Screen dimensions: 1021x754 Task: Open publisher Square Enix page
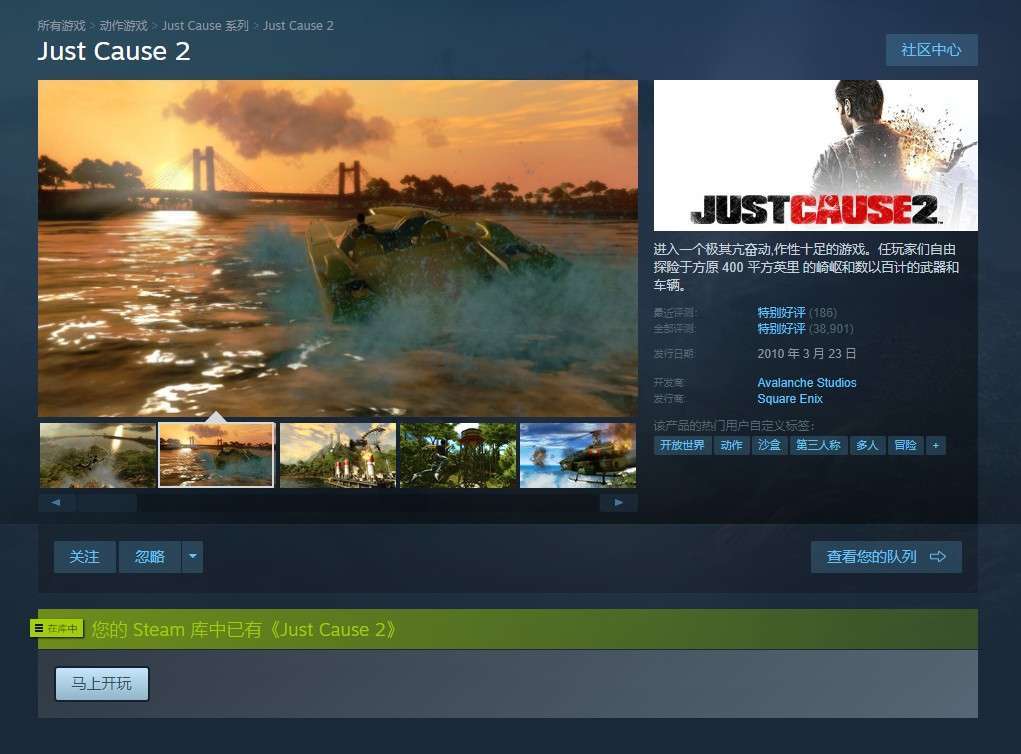(789, 398)
